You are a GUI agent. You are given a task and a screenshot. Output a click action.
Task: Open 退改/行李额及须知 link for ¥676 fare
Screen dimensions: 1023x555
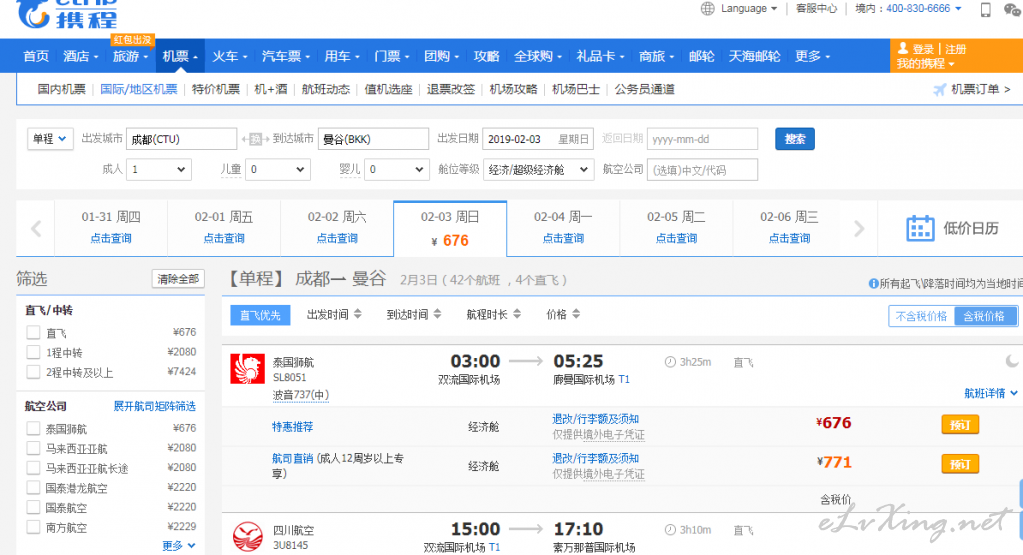(595, 419)
